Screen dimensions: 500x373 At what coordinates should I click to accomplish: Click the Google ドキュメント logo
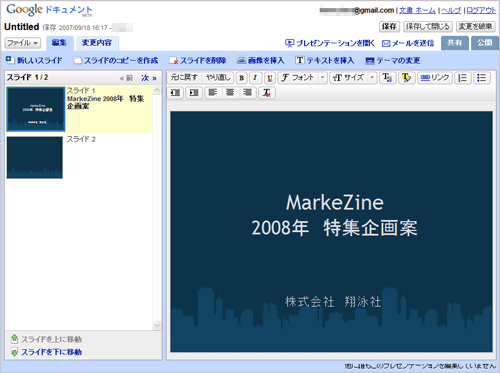49,10
